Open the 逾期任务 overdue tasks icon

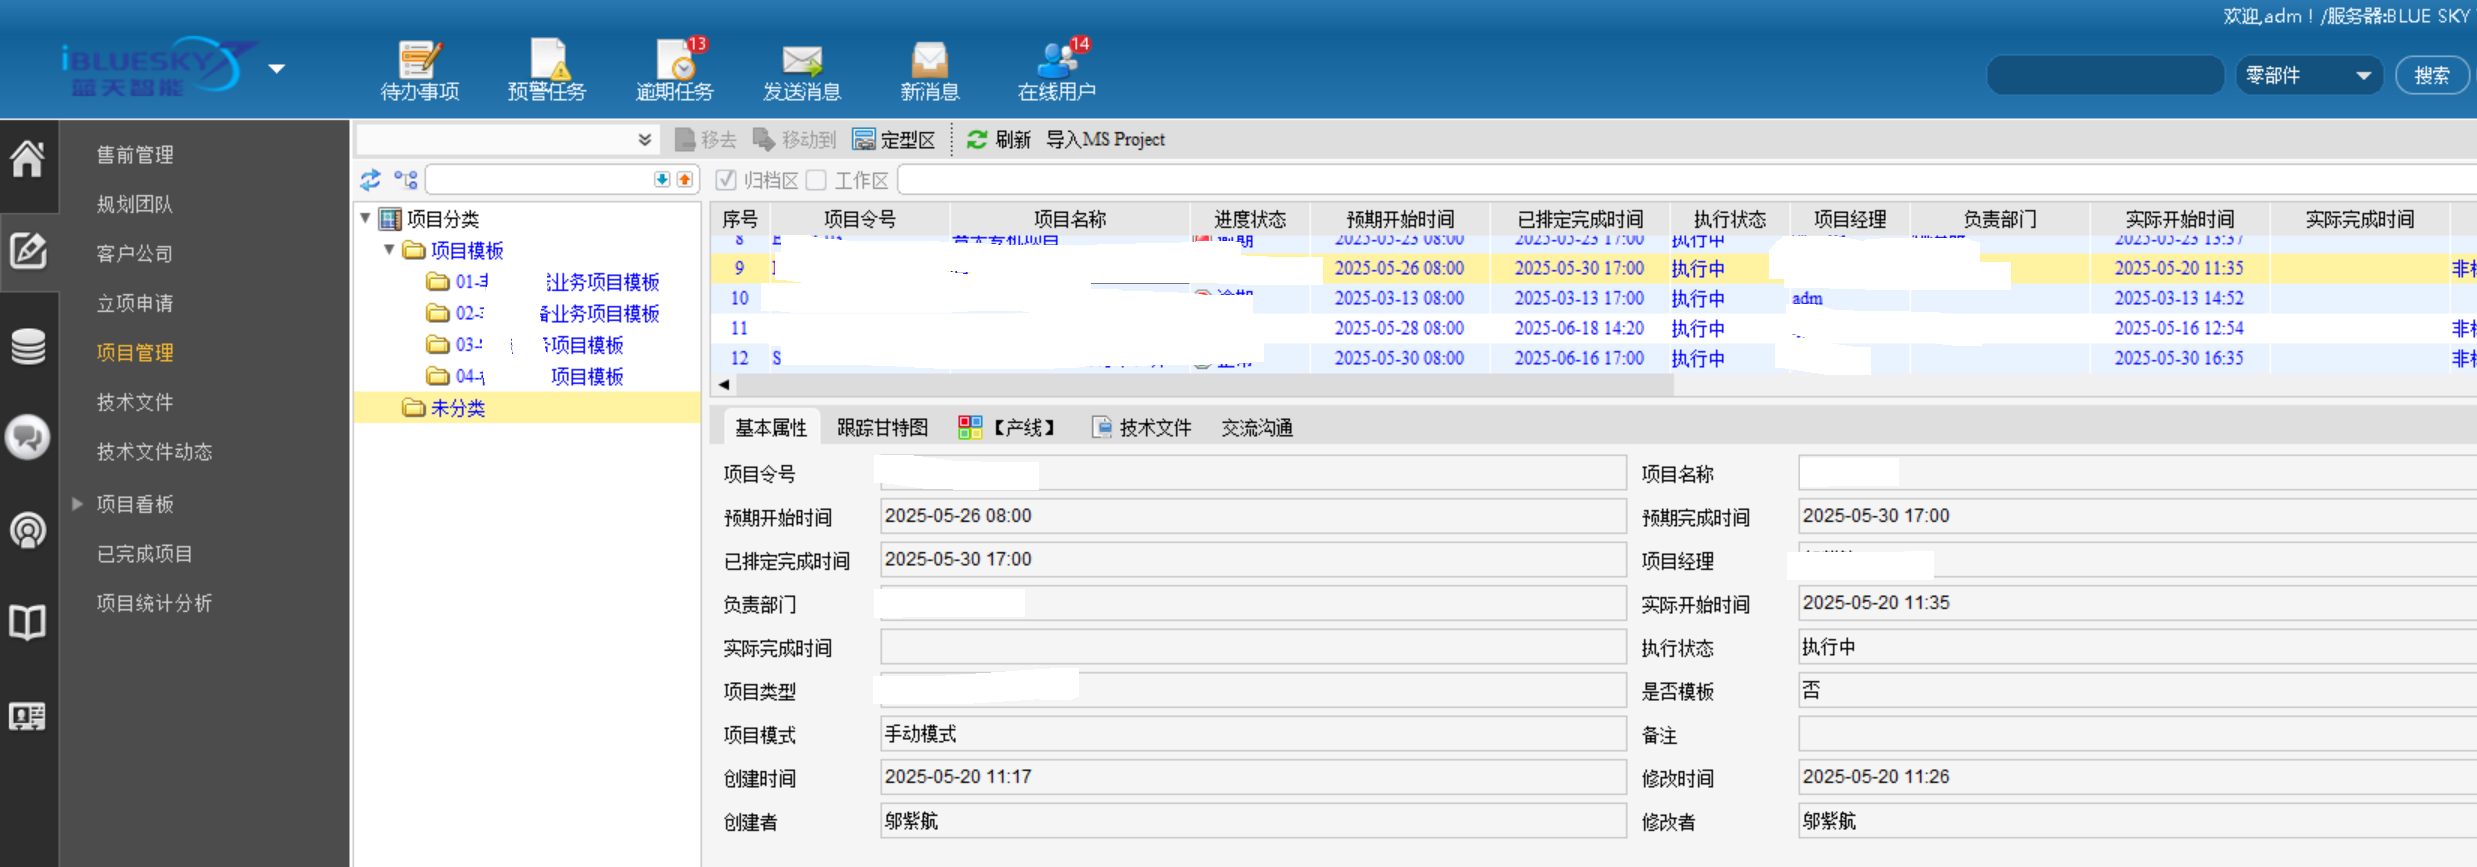point(675,71)
